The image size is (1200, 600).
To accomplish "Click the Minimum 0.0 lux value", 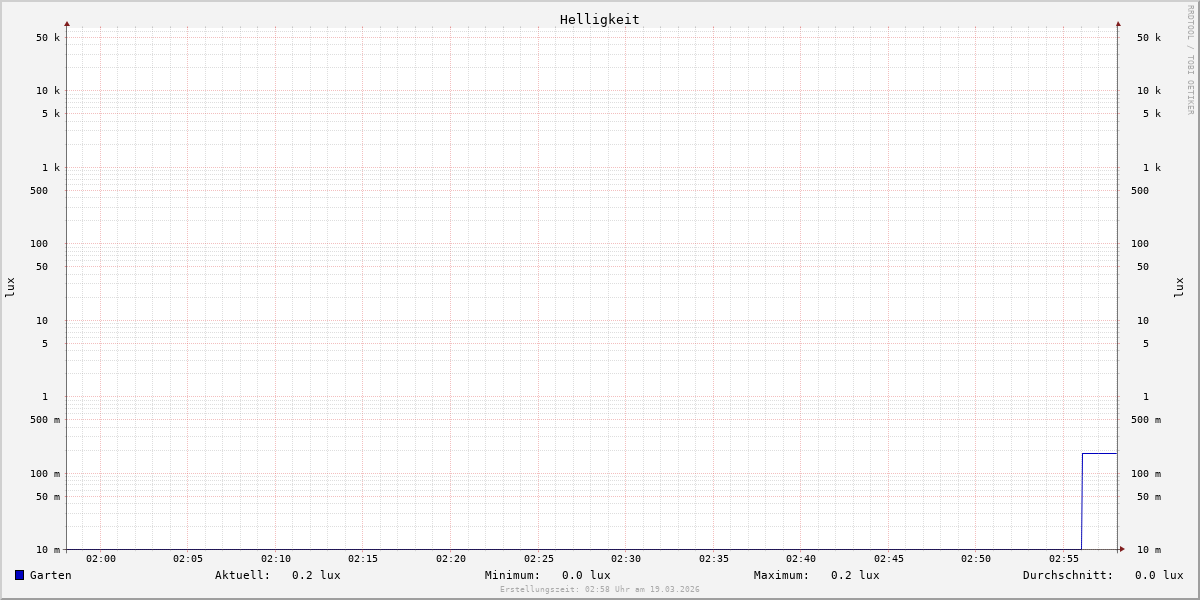I will (x=586, y=575).
